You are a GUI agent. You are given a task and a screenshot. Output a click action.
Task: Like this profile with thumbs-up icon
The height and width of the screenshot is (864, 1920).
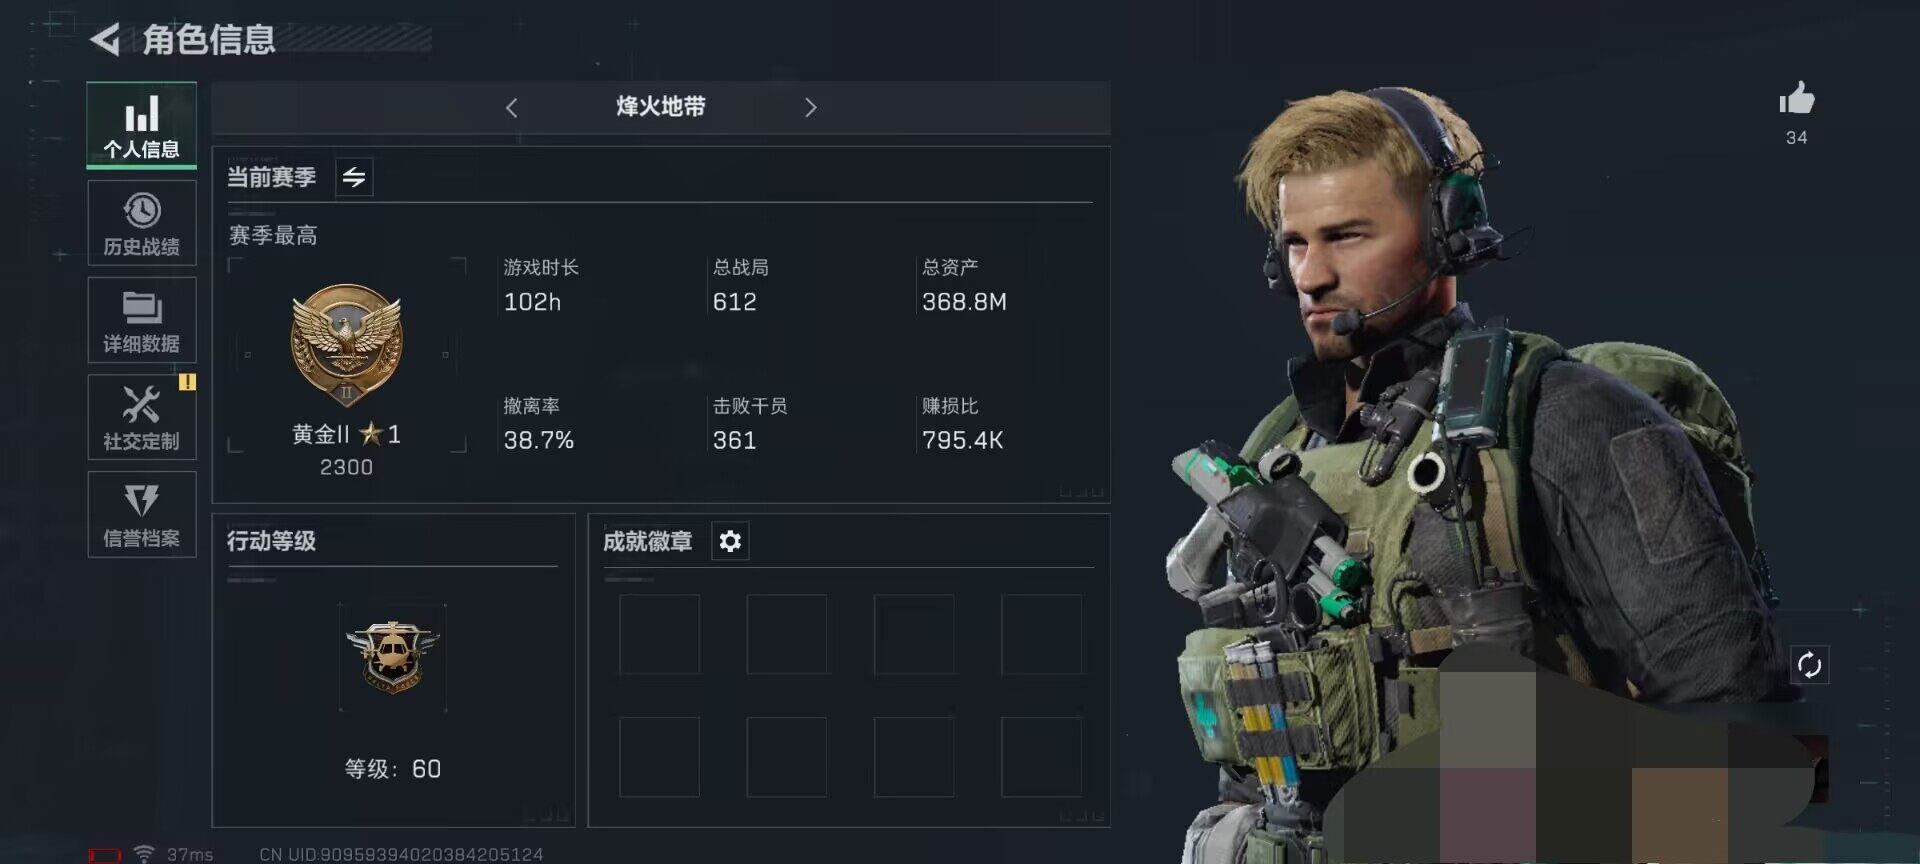click(1797, 99)
